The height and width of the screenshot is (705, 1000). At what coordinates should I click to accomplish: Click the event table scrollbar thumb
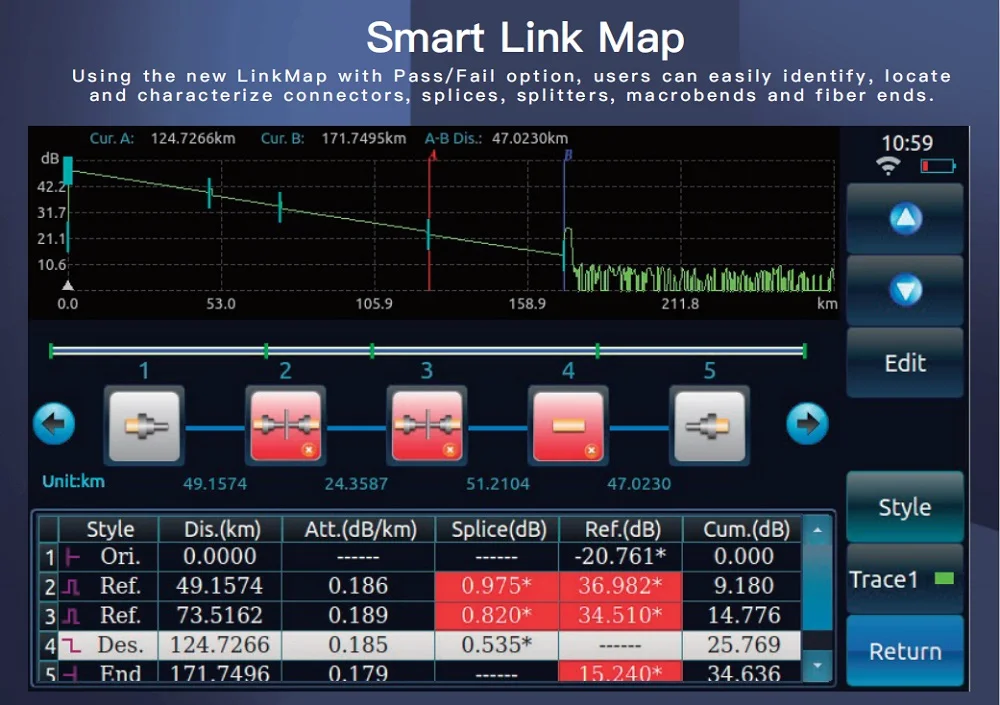(817, 586)
